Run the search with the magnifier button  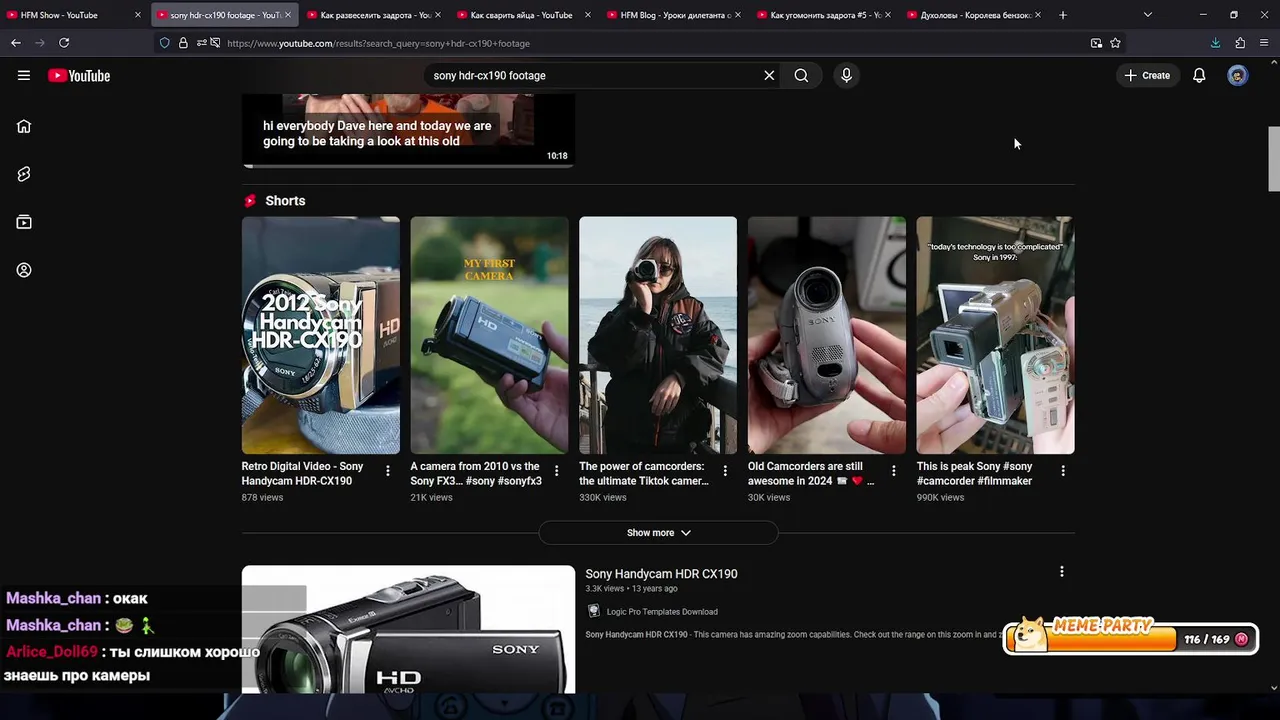[x=801, y=75]
